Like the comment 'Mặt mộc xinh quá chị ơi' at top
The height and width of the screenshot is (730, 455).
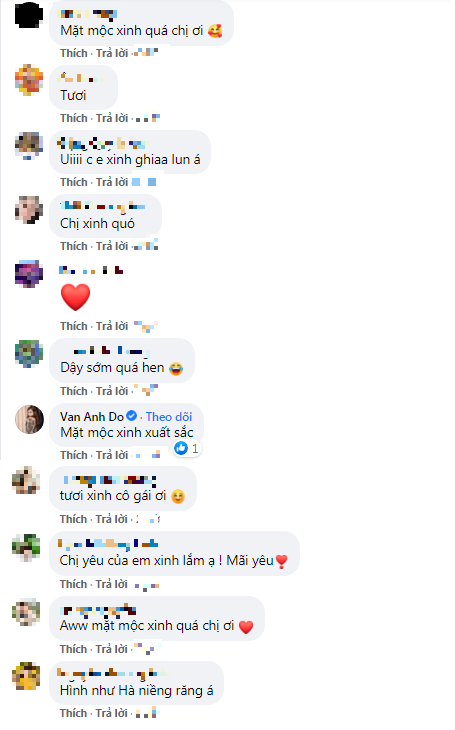tap(74, 53)
